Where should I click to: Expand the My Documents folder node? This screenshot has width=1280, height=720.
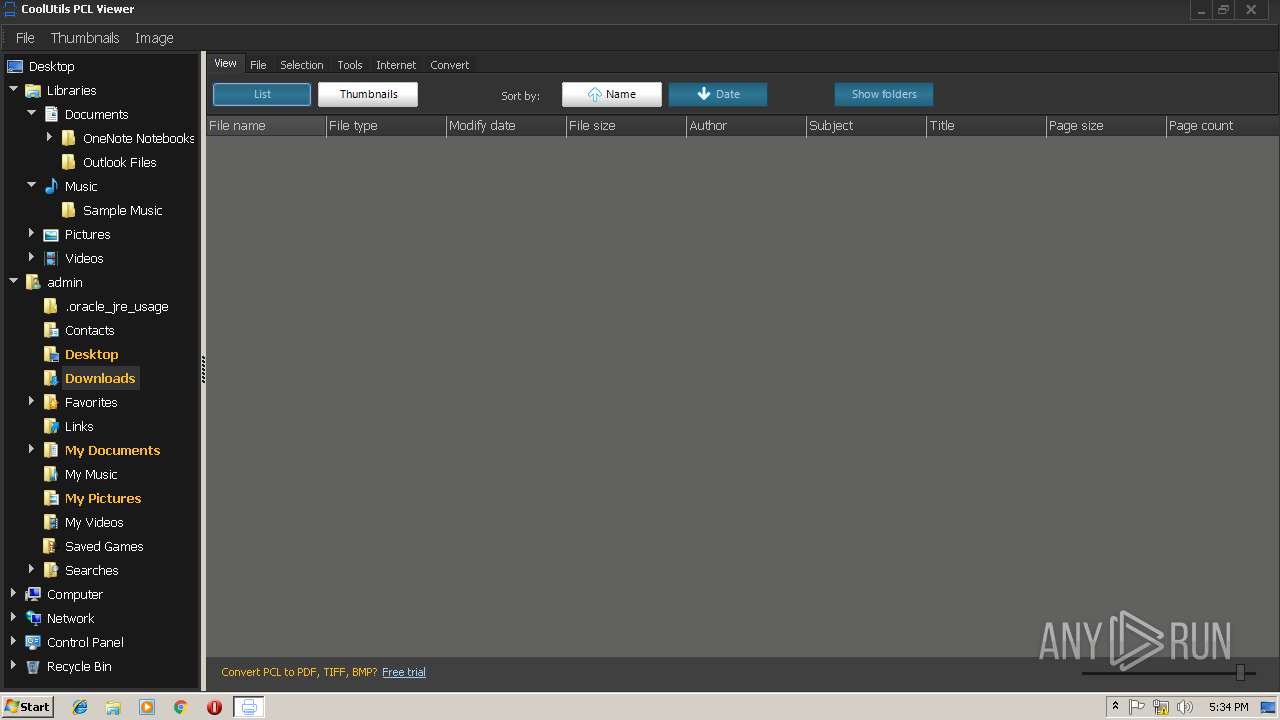tap(31, 450)
